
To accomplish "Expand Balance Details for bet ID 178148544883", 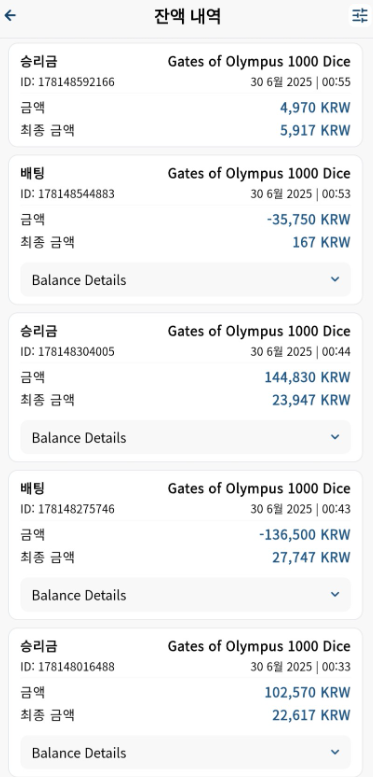I will click(x=185, y=279).
